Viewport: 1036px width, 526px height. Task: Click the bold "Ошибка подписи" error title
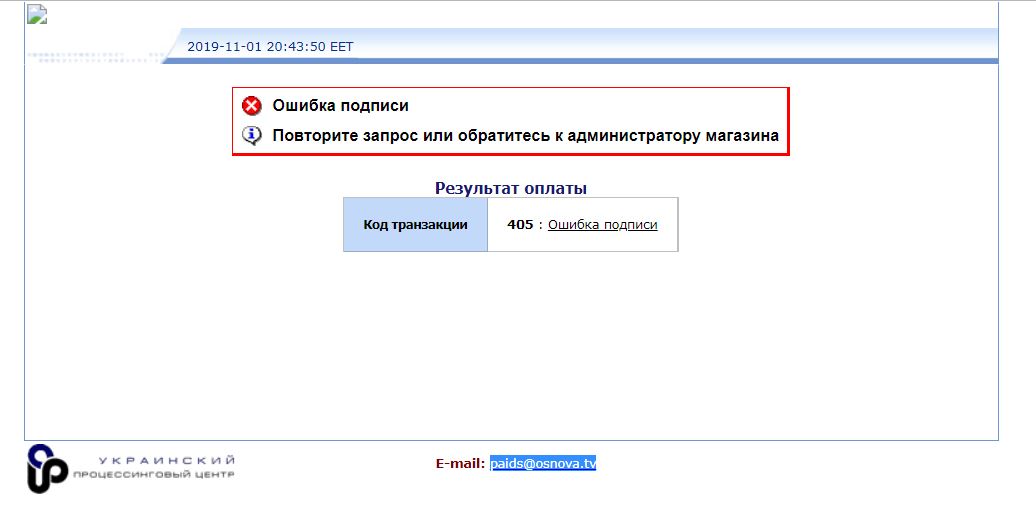coord(340,106)
